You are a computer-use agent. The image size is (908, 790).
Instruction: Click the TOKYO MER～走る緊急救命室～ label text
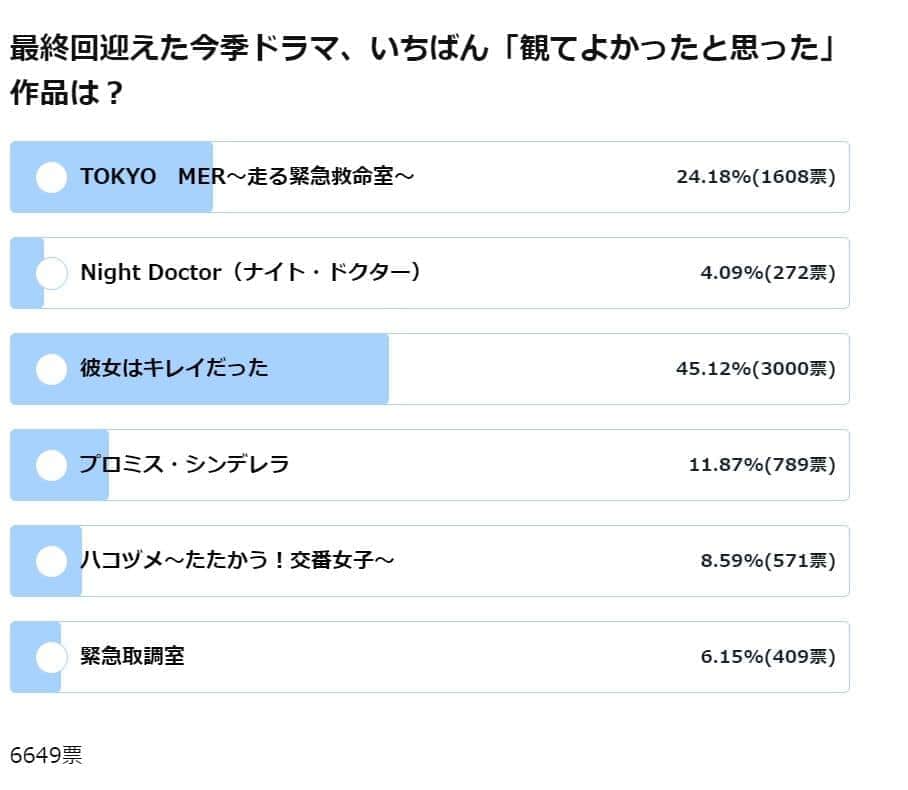tap(247, 177)
